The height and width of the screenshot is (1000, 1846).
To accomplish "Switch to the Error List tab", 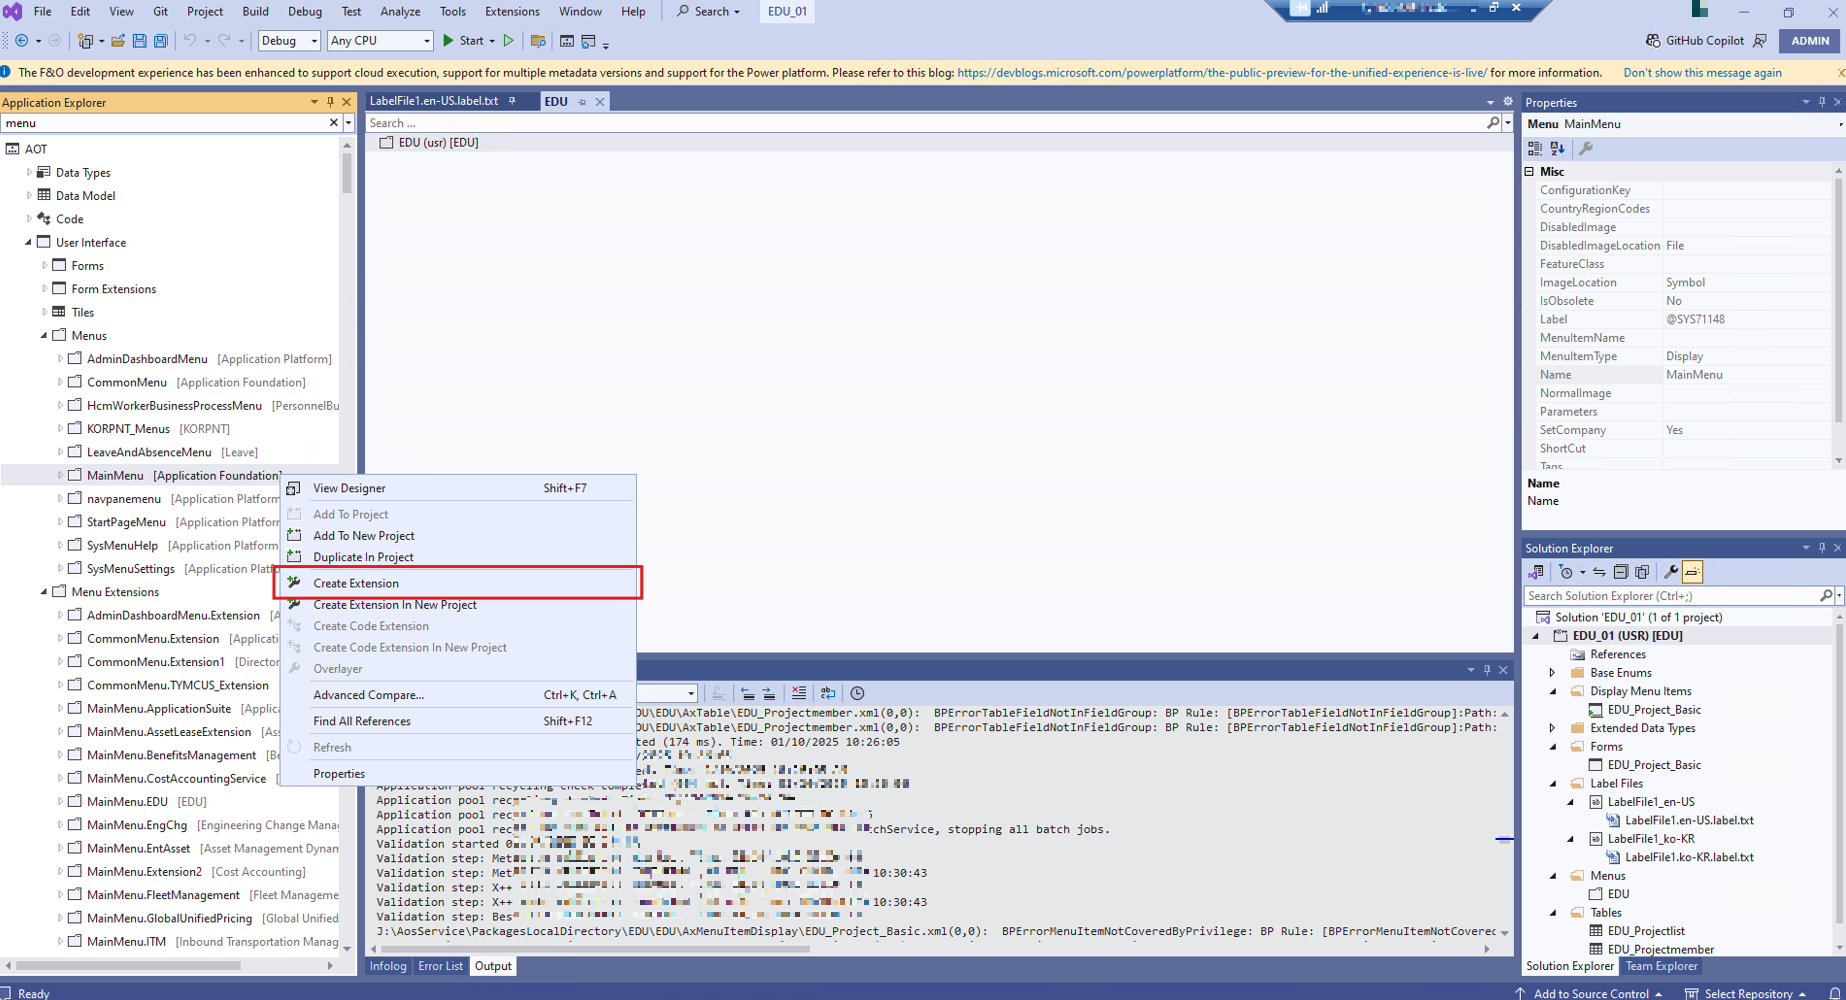I will tap(440, 966).
